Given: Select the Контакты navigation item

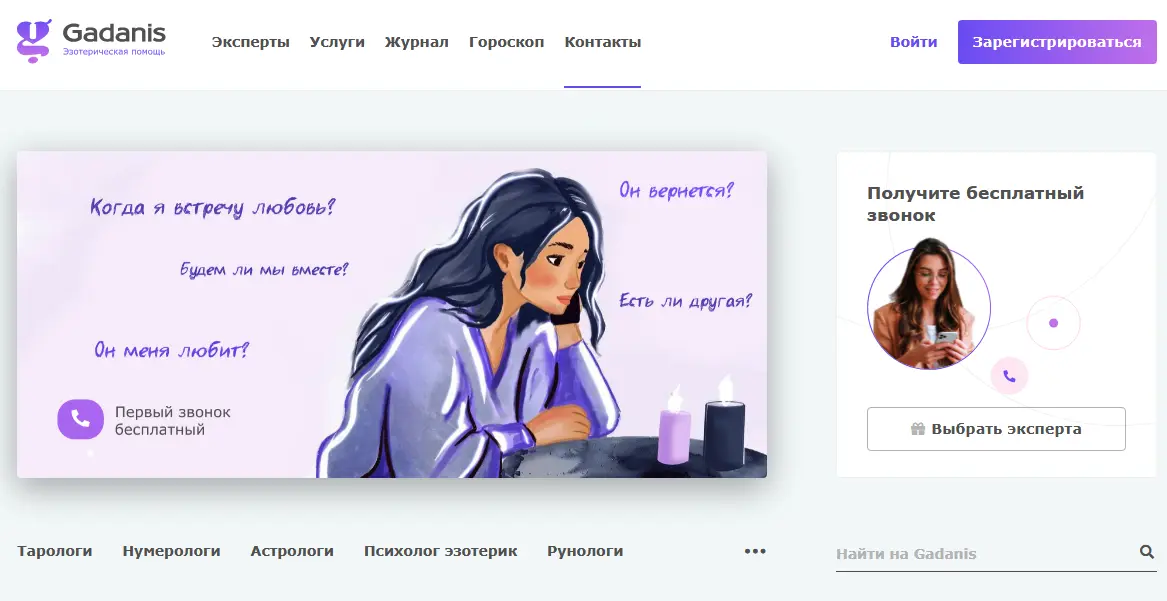Looking at the screenshot, I should pos(603,42).
